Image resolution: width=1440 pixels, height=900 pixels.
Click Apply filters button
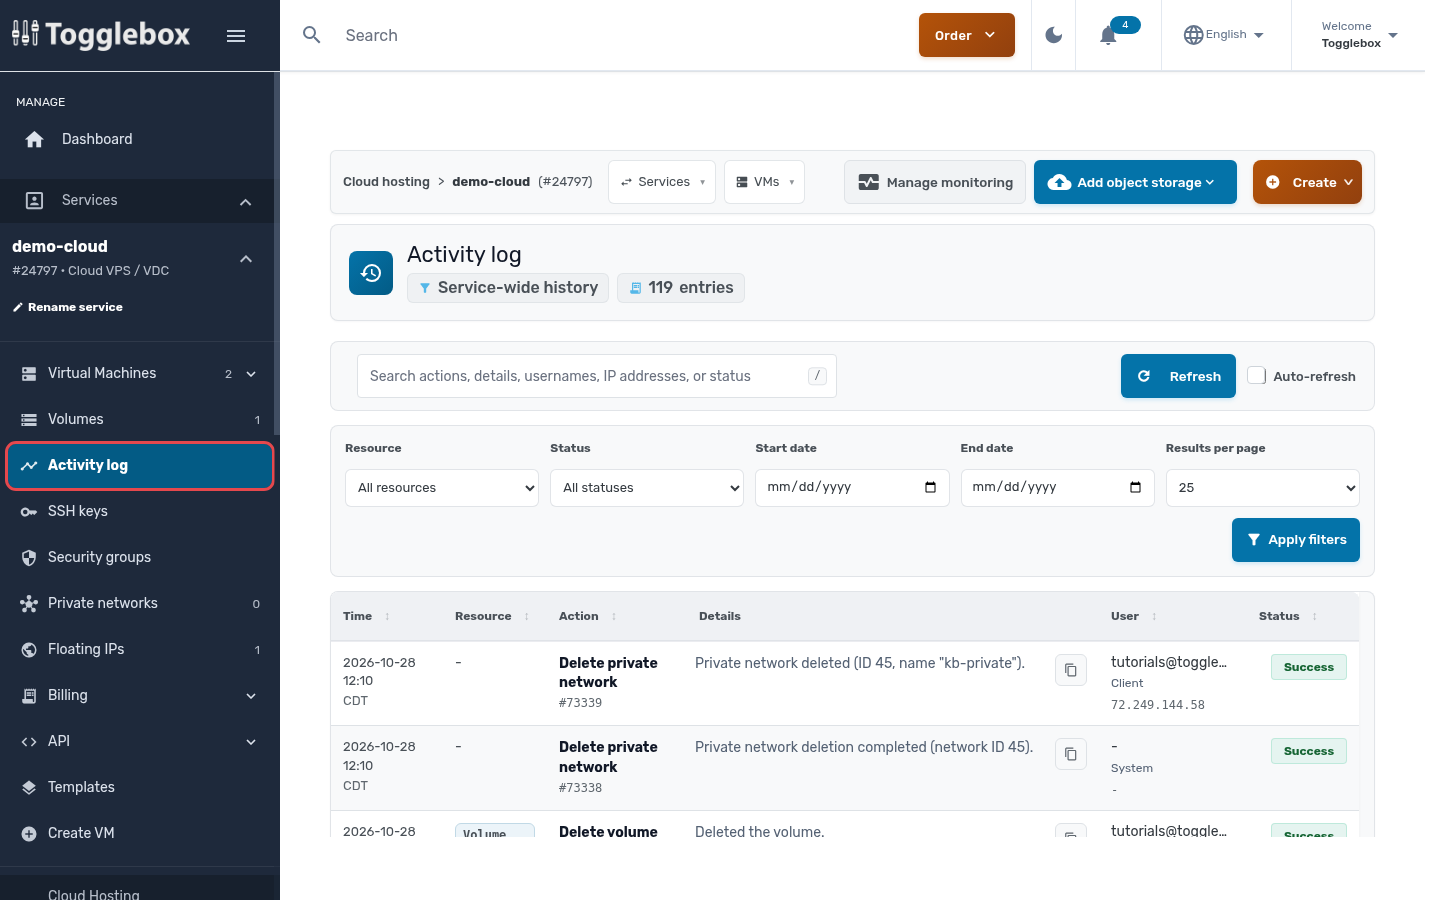(x=1296, y=540)
